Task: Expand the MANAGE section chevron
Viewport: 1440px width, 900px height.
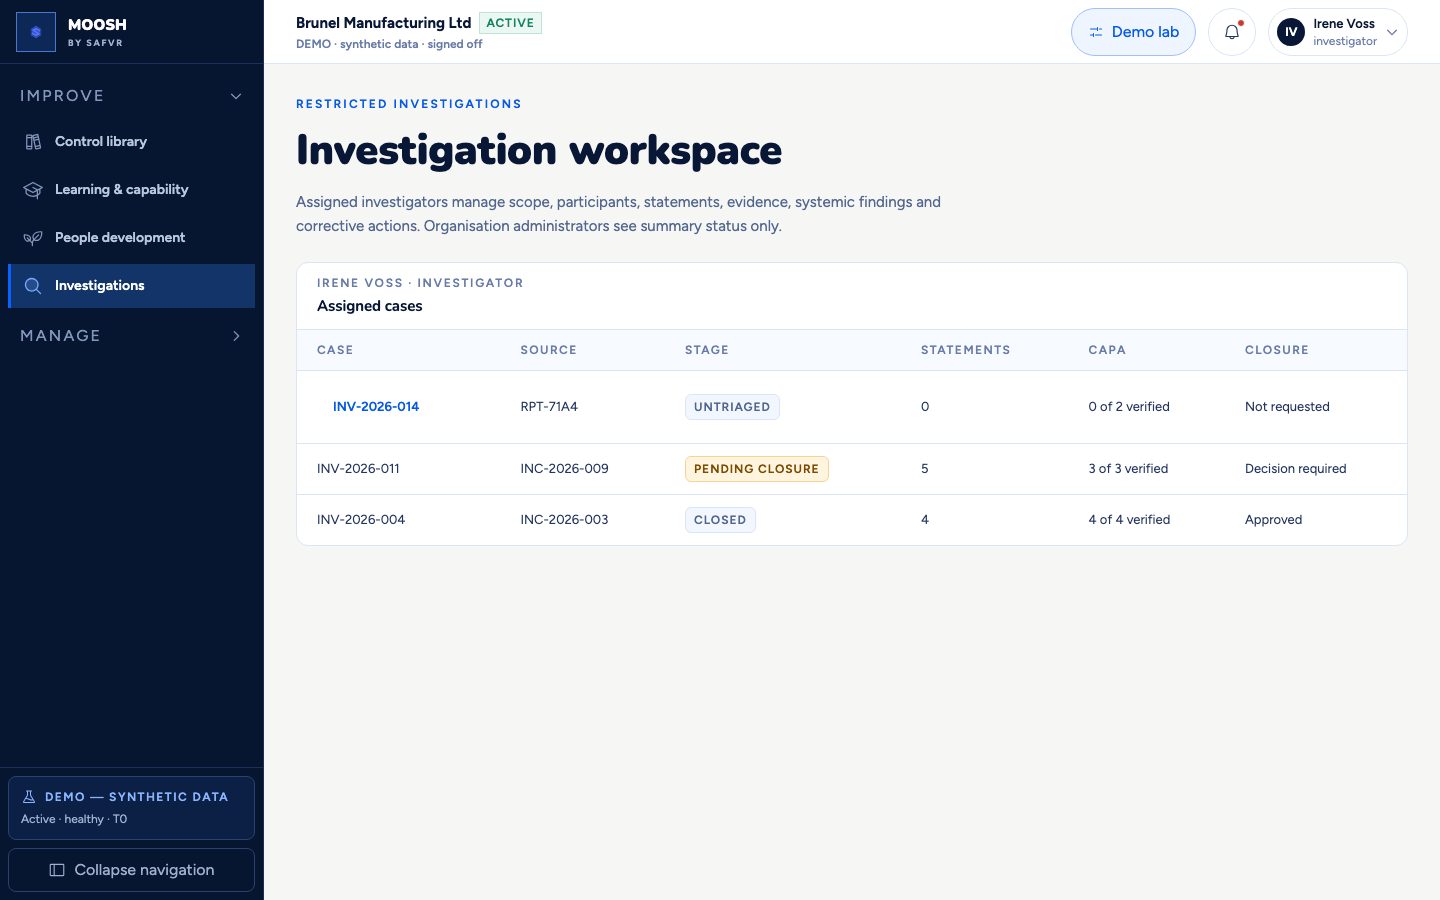Action: [236, 336]
